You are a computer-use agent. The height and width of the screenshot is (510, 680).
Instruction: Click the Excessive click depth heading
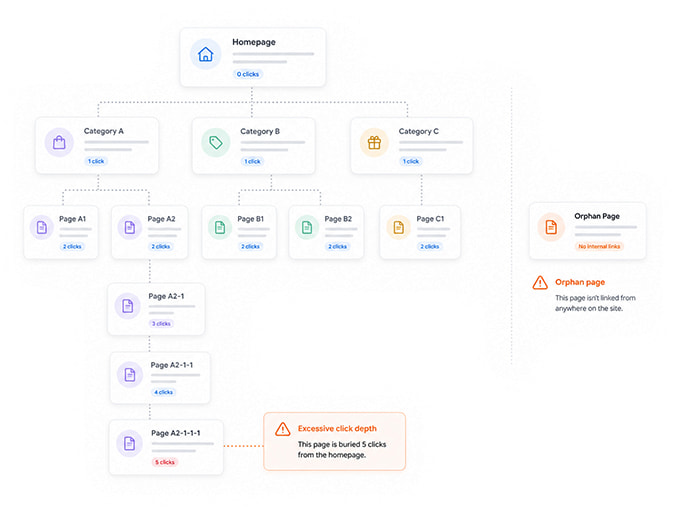[x=337, y=428]
